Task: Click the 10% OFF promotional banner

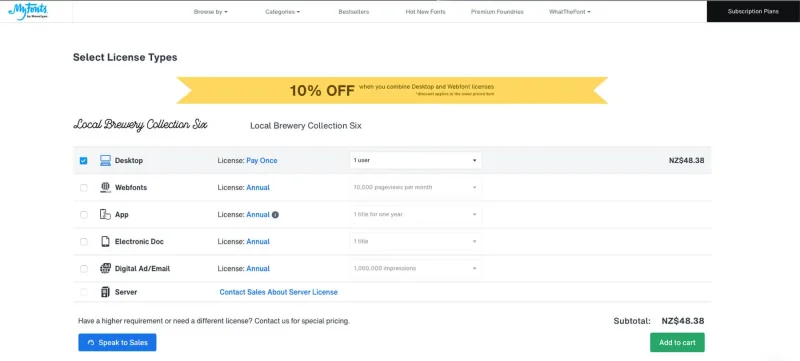Action: tap(392, 90)
